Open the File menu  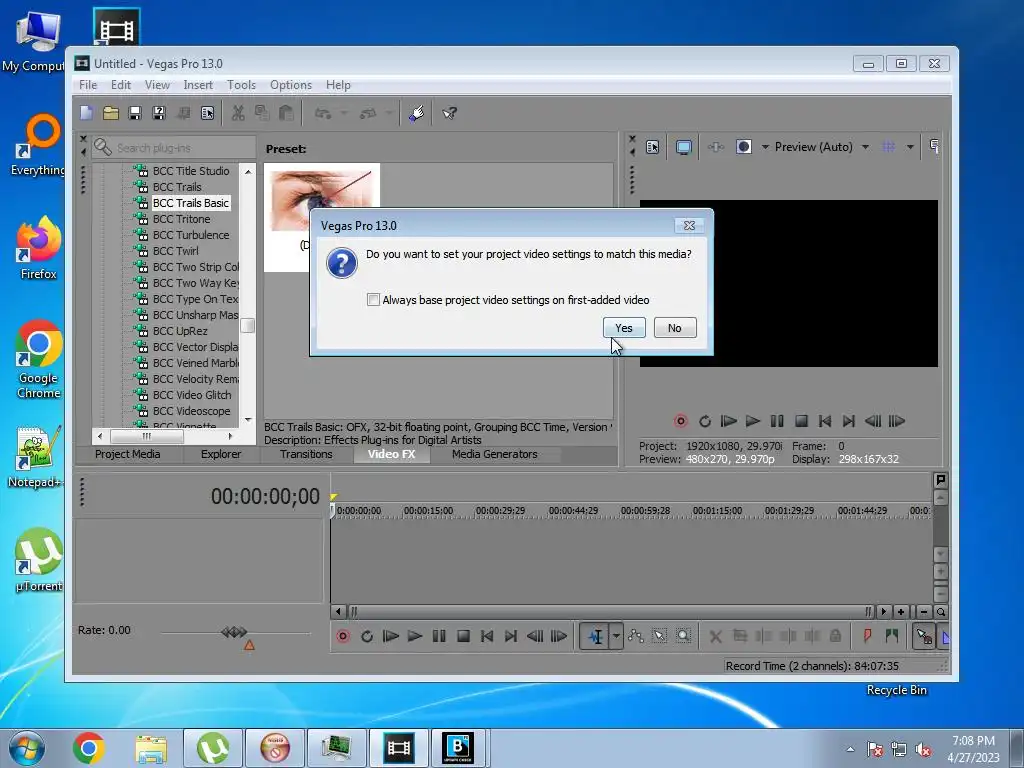coord(88,85)
